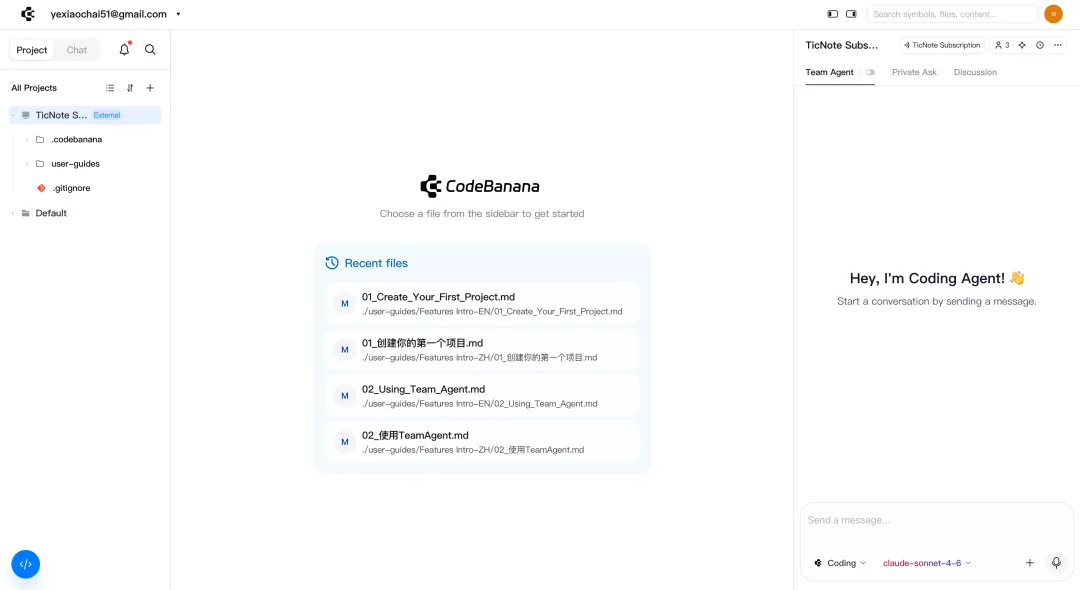Open the Coding mode dropdown
Image resolution: width=1080 pixels, height=590 pixels.
click(x=840, y=563)
